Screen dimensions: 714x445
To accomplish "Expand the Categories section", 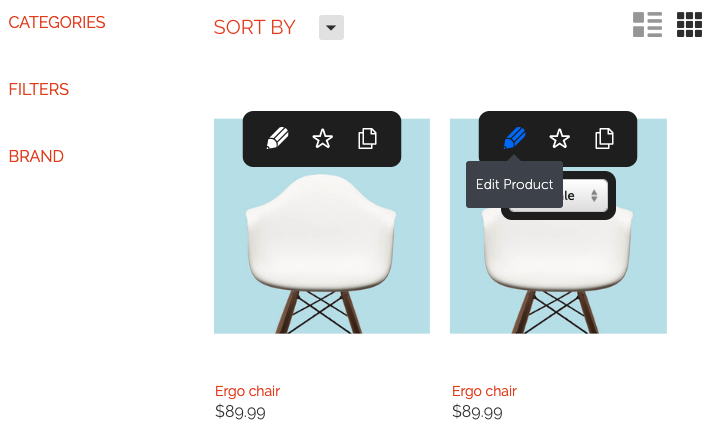I will [57, 22].
